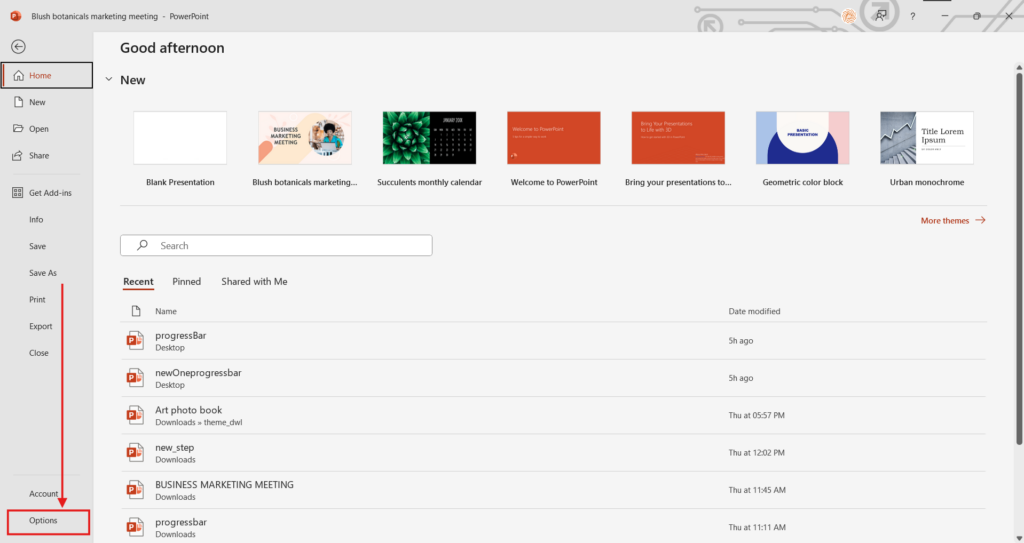Open the Export menu item

tap(41, 326)
